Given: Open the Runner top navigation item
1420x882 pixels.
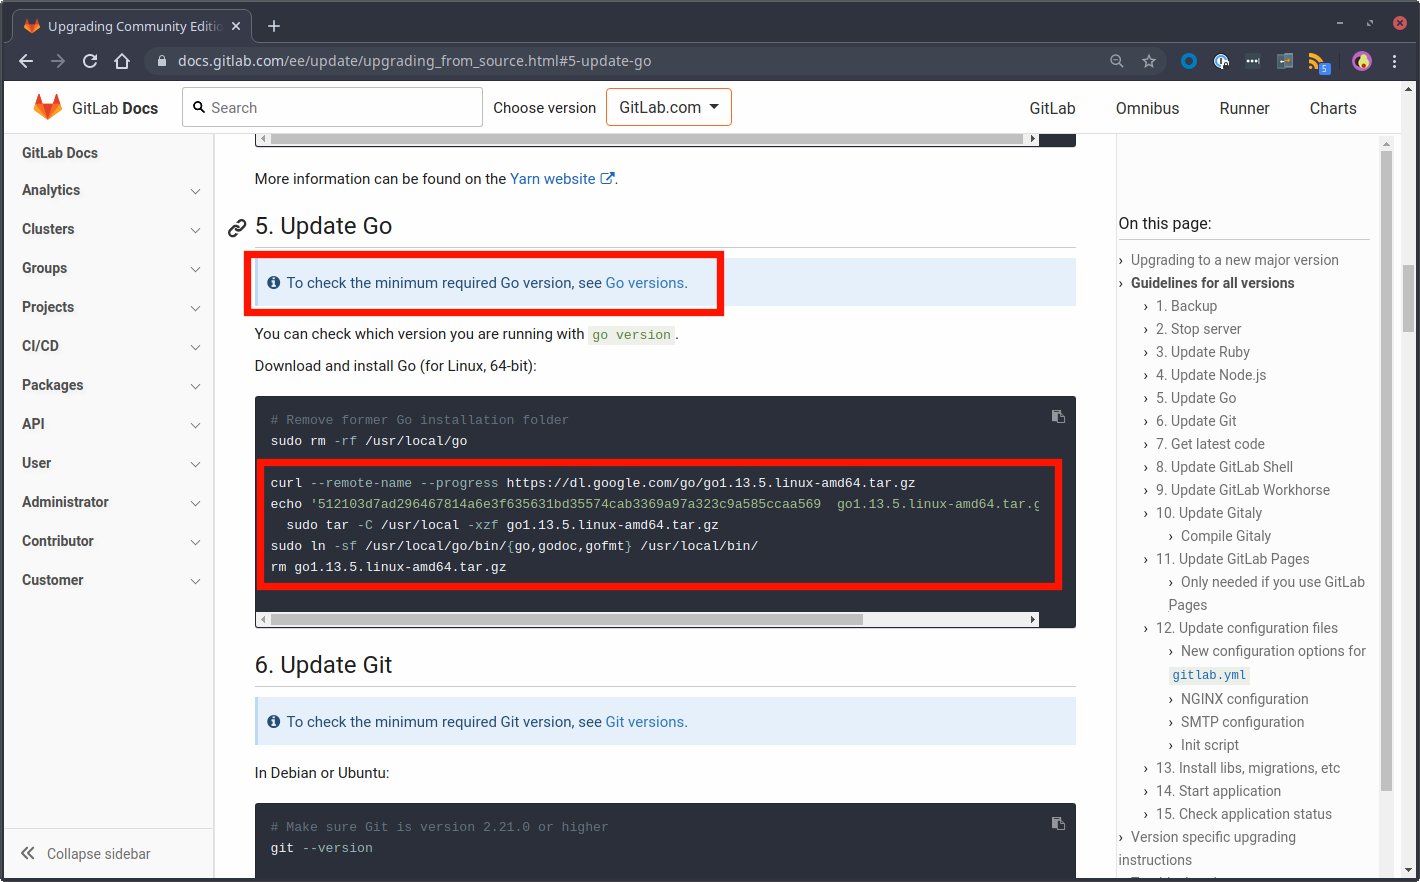Looking at the screenshot, I should (x=1244, y=108).
